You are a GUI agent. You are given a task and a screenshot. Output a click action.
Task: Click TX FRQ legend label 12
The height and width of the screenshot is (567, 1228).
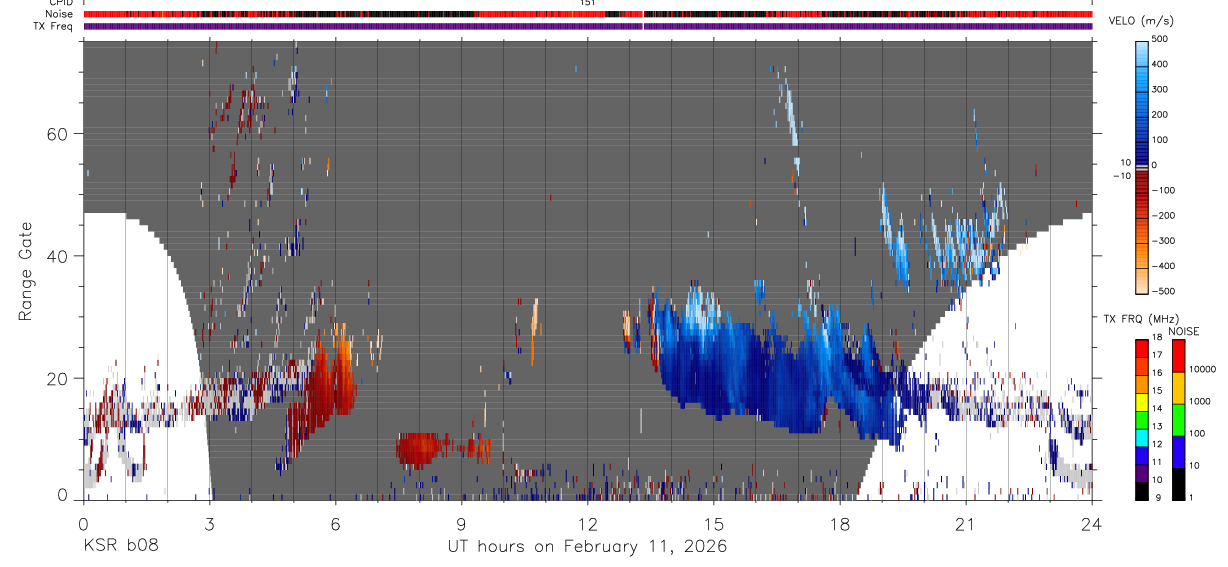pos(1157,445)
